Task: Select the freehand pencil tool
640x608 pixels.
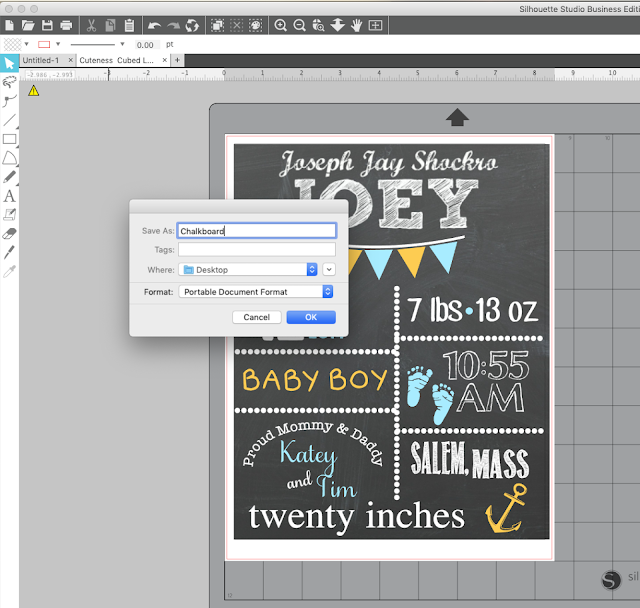Action: [x=9, y=177]
